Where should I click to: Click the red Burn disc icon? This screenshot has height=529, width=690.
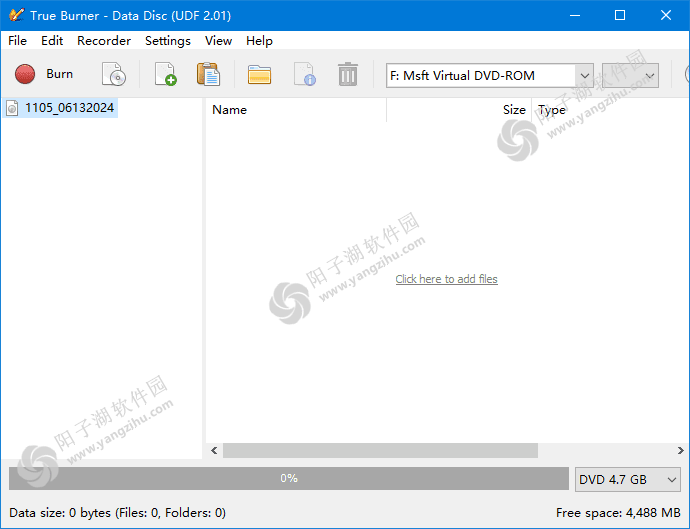click(x=25, y=74)
